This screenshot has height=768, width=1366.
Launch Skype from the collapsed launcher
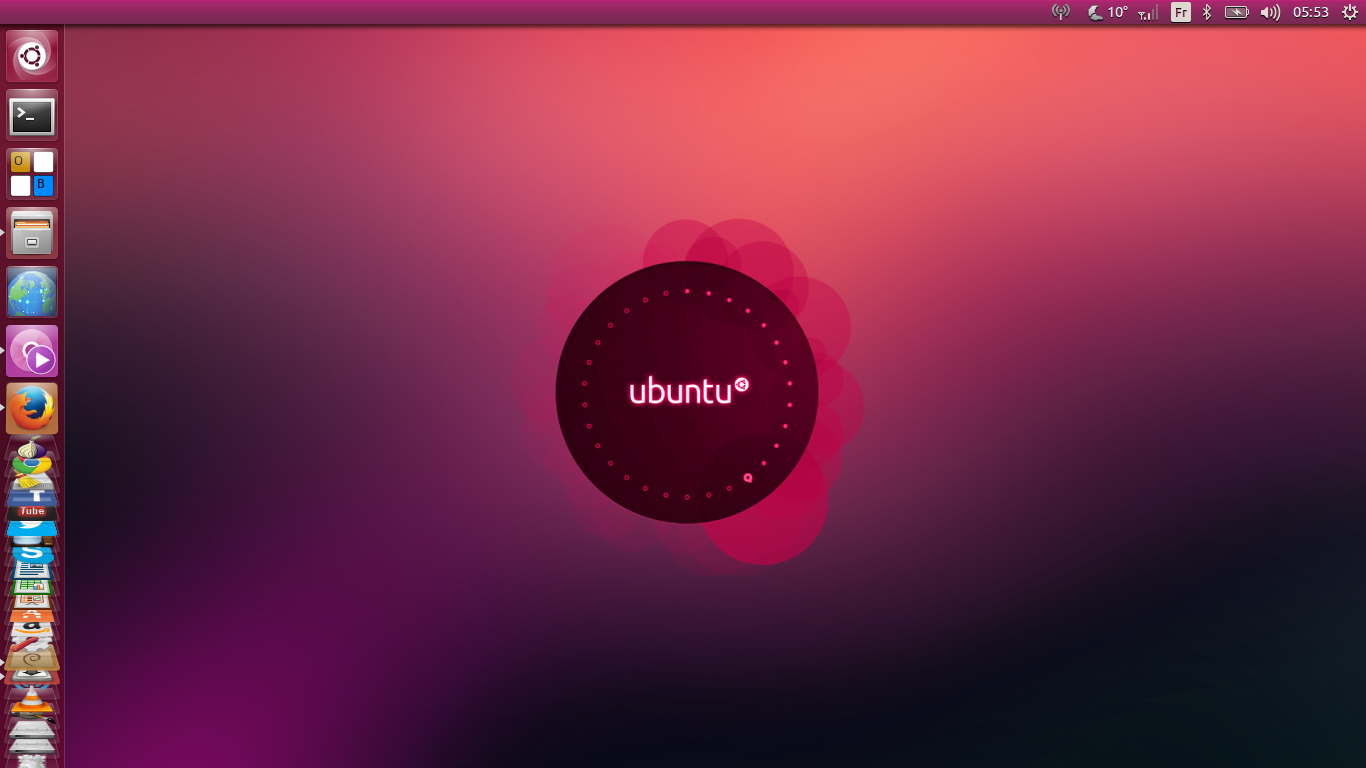32,553
